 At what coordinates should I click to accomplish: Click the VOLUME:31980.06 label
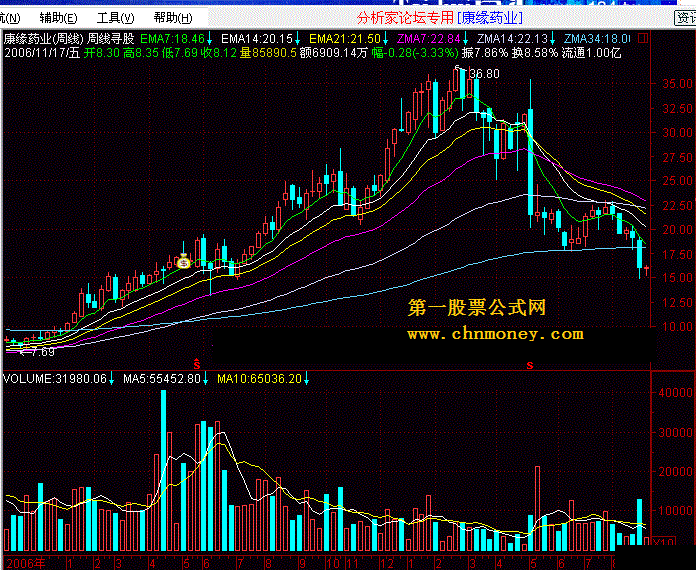[x=55, y=379]
